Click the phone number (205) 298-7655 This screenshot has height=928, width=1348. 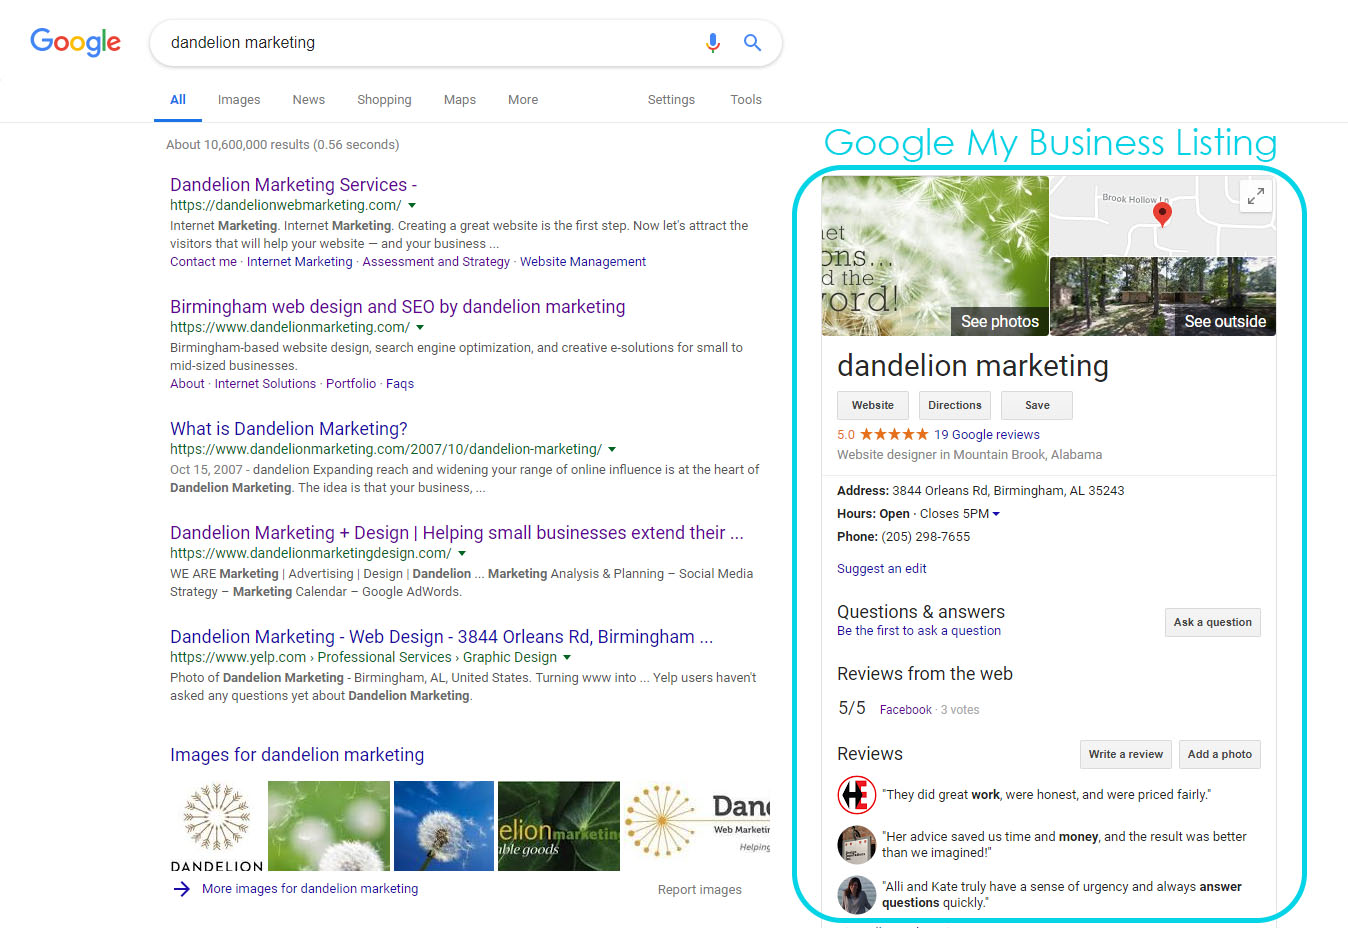[925, 537]
